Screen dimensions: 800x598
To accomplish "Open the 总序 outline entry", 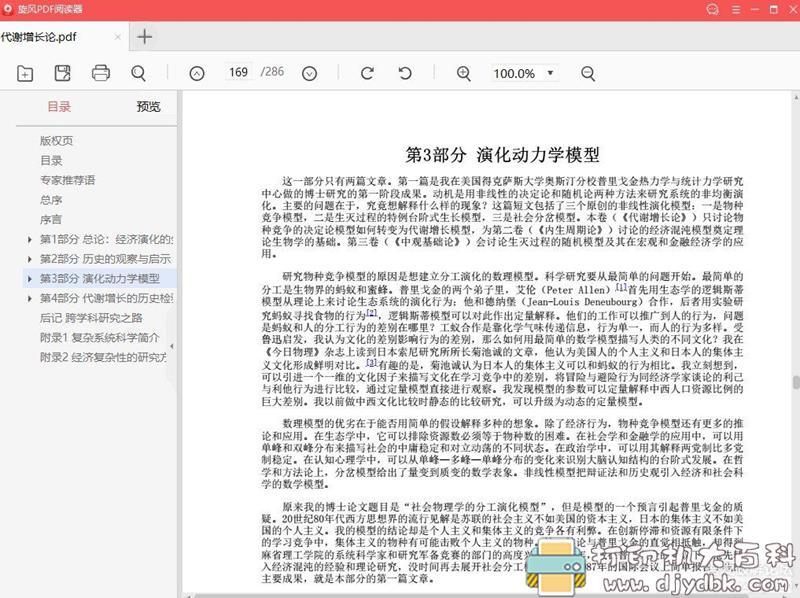I will tap(51, 200).
